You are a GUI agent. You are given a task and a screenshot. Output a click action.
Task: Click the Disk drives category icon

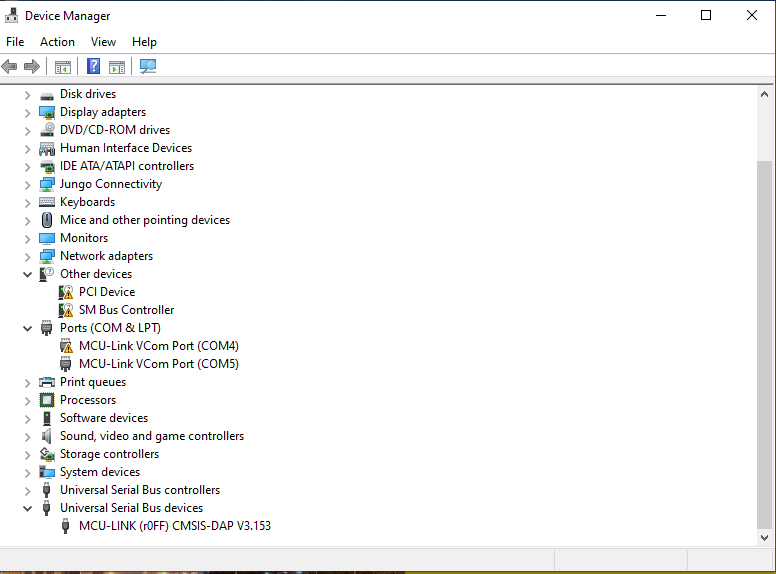[47, 95]
